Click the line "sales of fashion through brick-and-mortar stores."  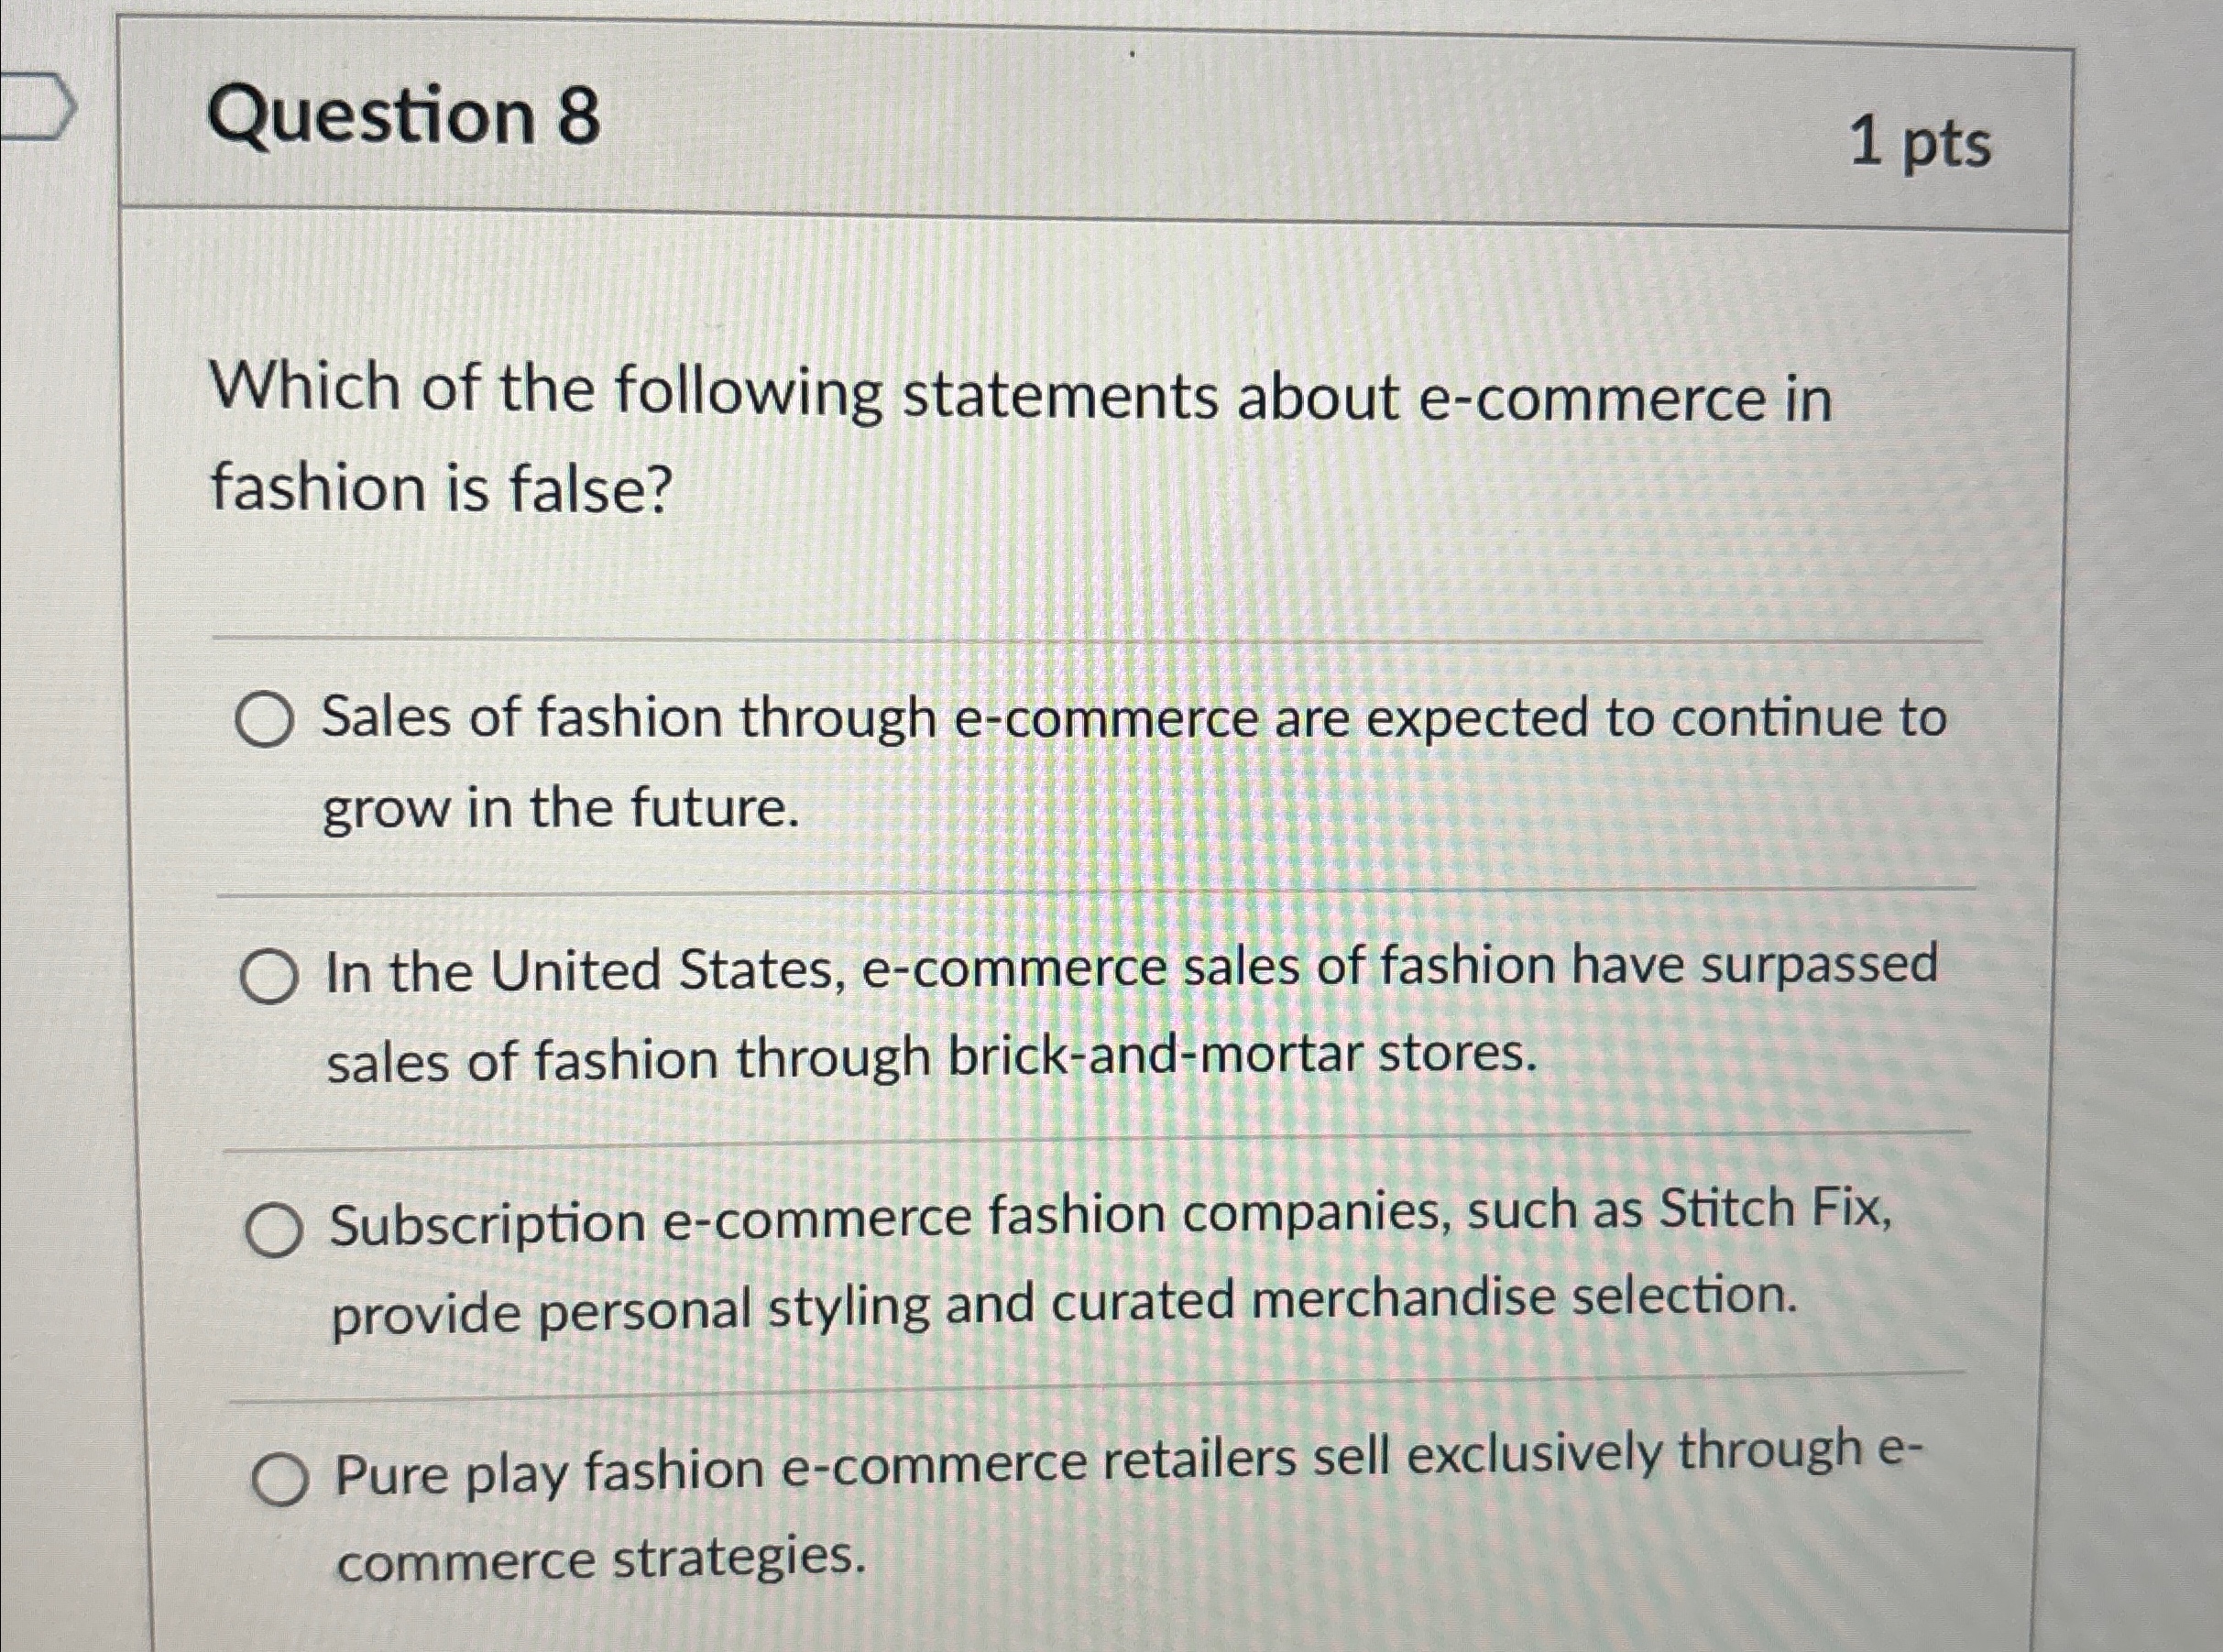coord(931,1058)
